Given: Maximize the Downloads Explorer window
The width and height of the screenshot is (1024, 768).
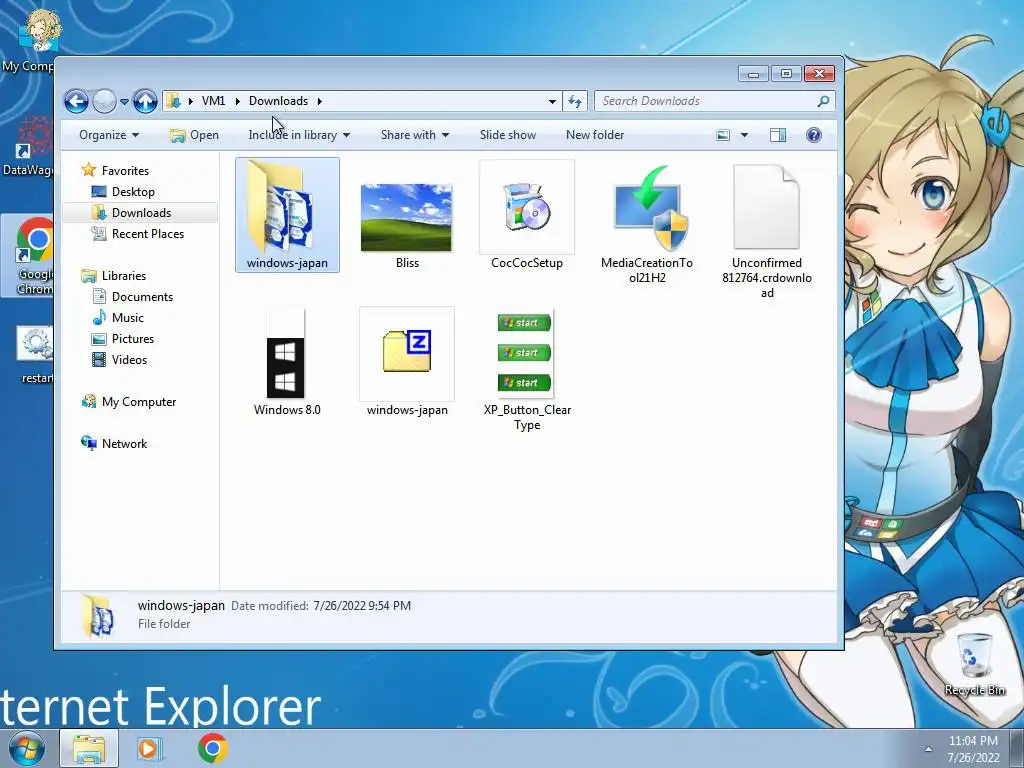Looking at the screenshot, I should 786,74.
